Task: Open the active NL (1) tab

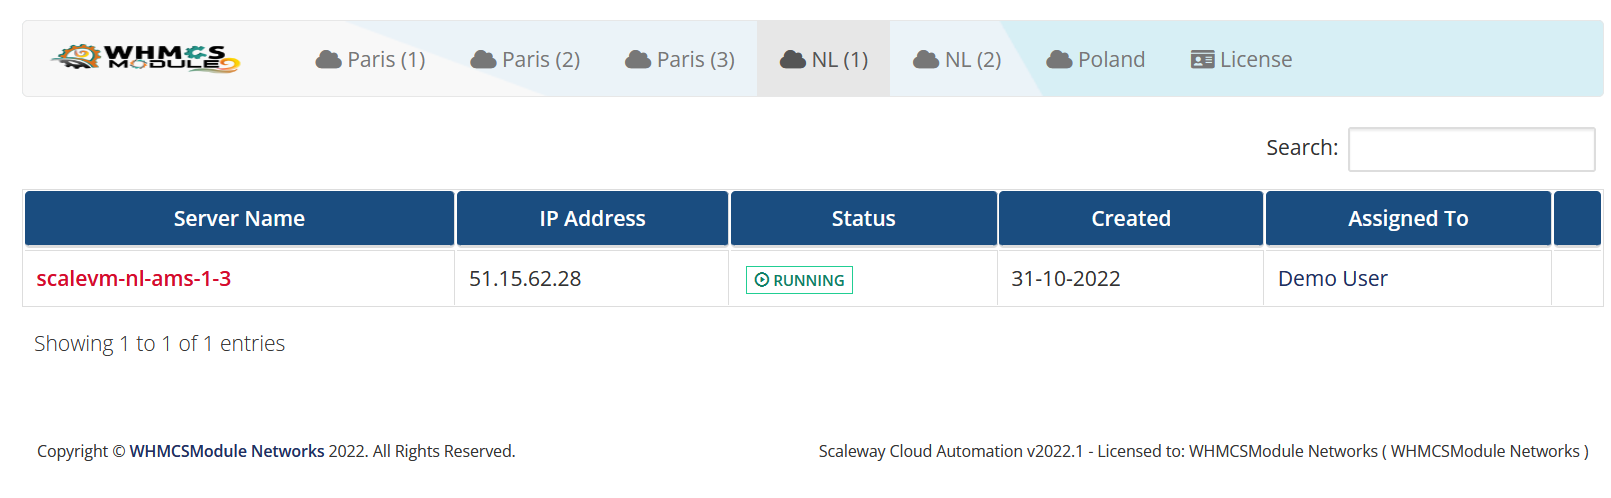Action: click(x=824, y=60)
